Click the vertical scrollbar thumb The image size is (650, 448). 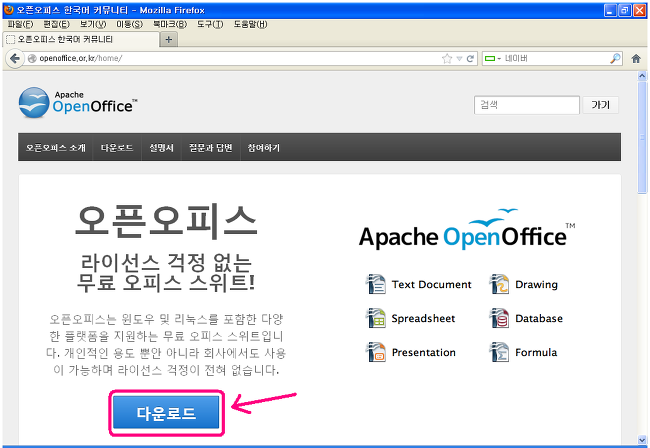pyautogui.click(x=642, y=137)
